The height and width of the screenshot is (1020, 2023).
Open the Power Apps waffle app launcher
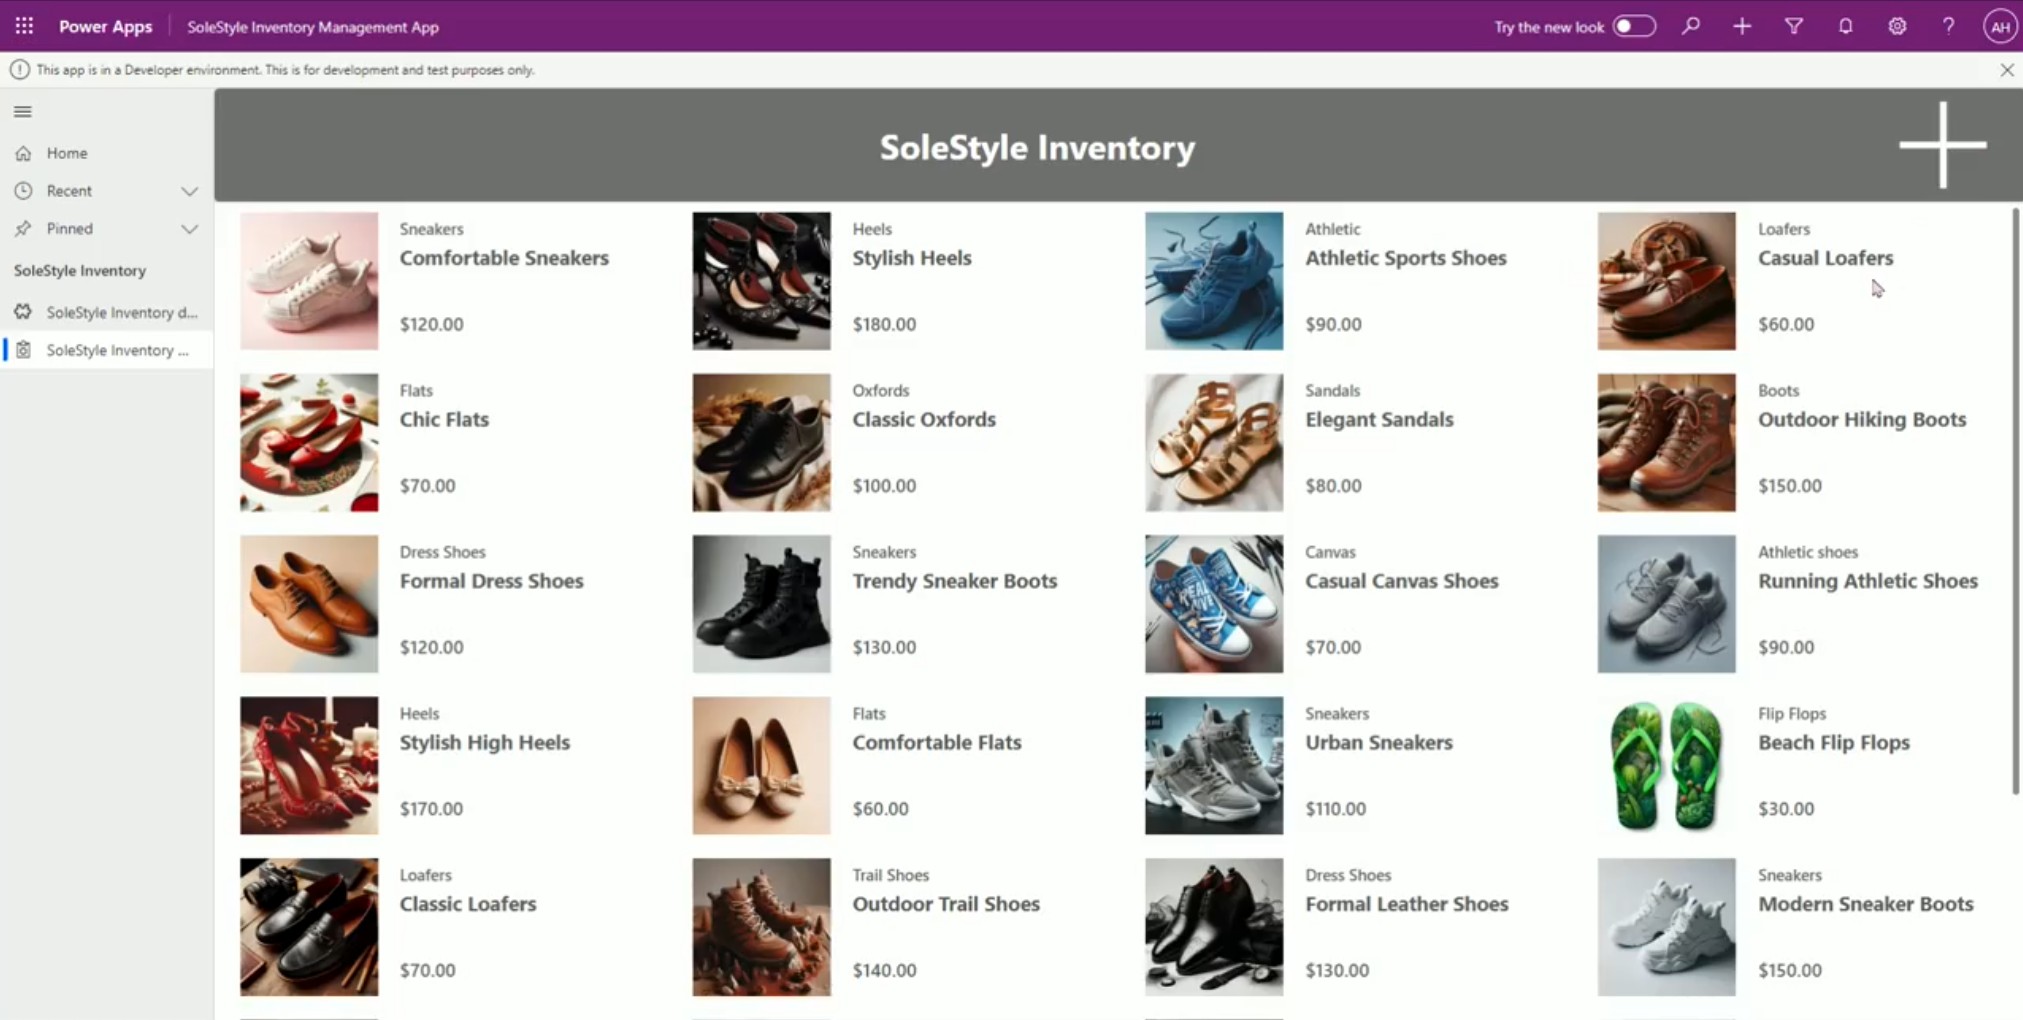tap(24, 26)
